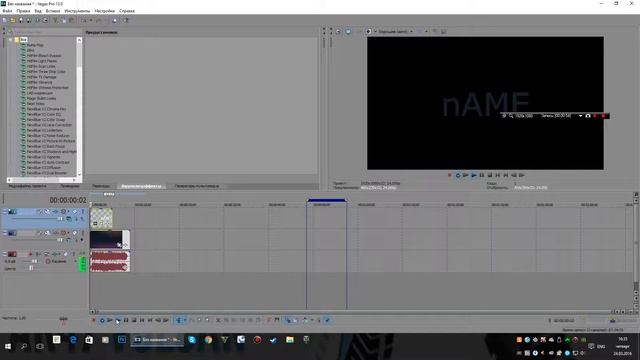Viewport: 640px width, 360px height.
Task: Arm the audio track for recording
Action: 31,254
